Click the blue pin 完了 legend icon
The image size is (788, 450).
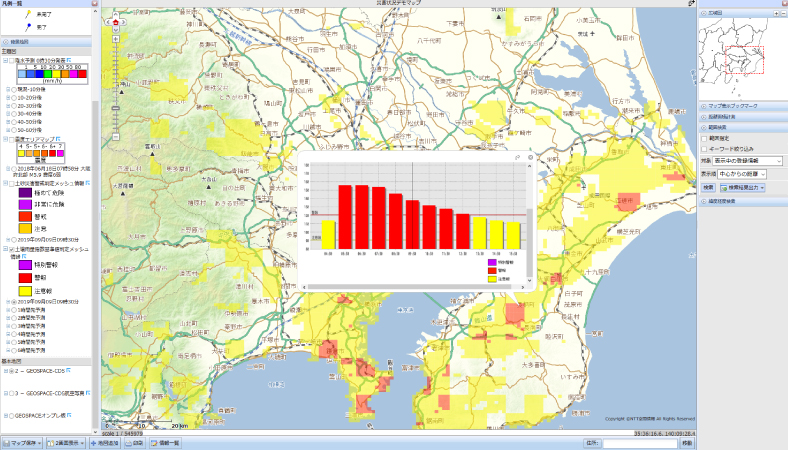28,27
